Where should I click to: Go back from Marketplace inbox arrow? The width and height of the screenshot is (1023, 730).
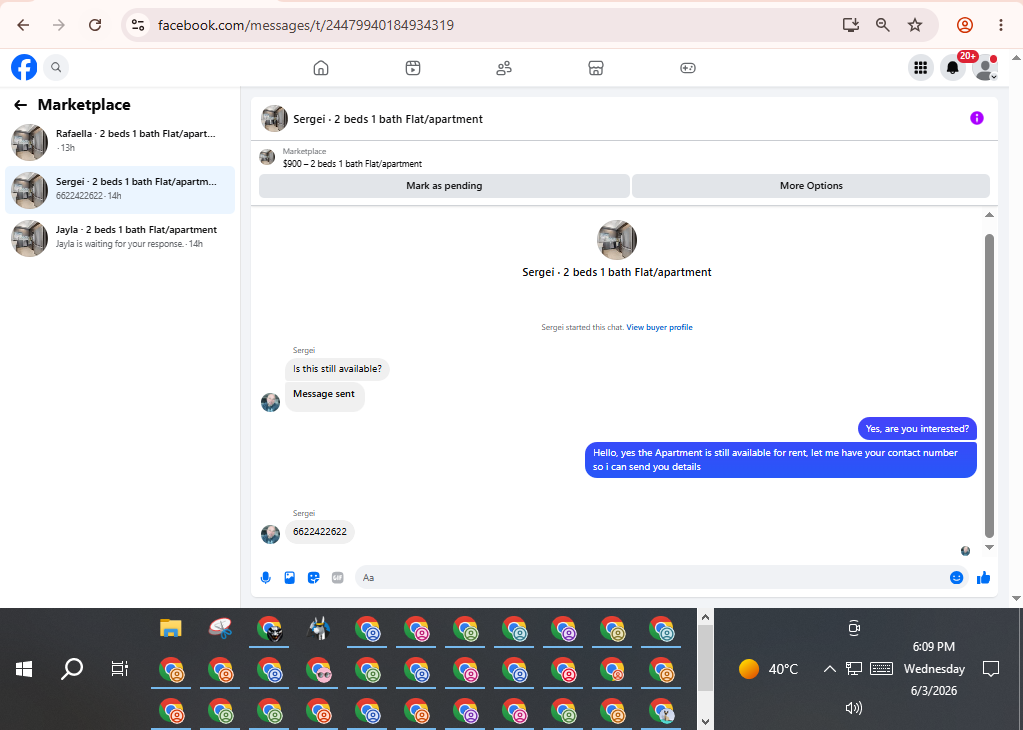click(x=21, y=105)
